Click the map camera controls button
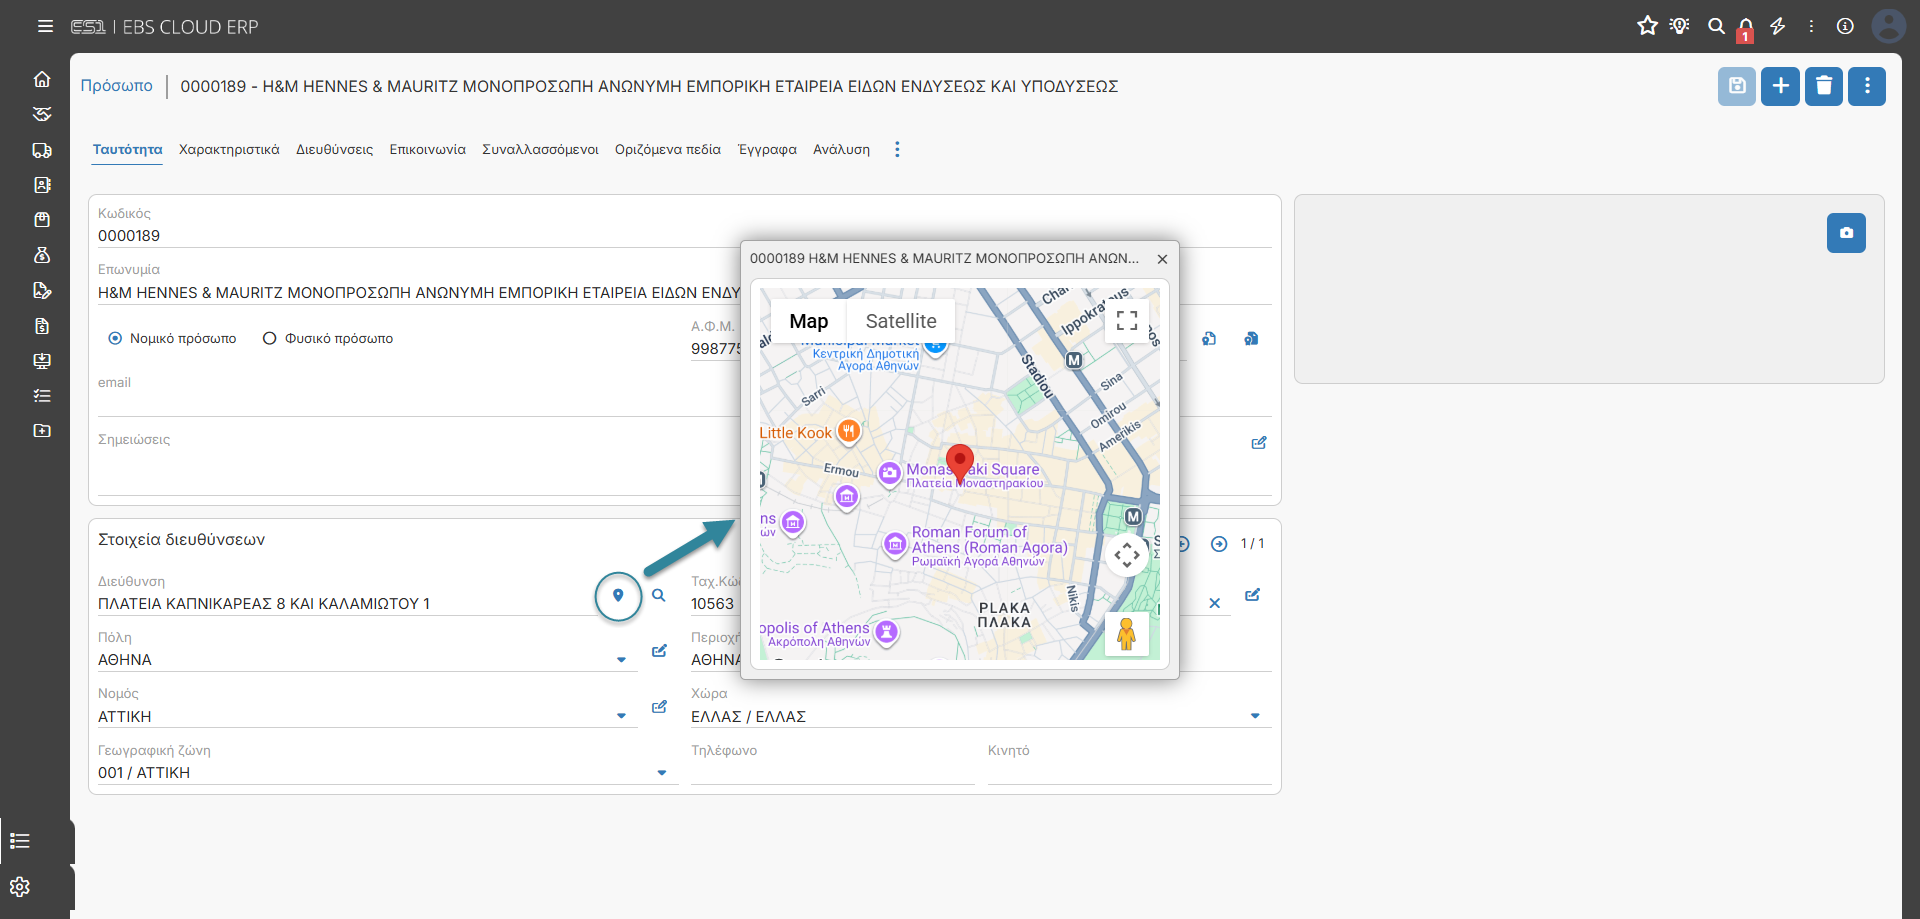The height and width of the screenshot is (919, 1920). [x=1127, y=554]
